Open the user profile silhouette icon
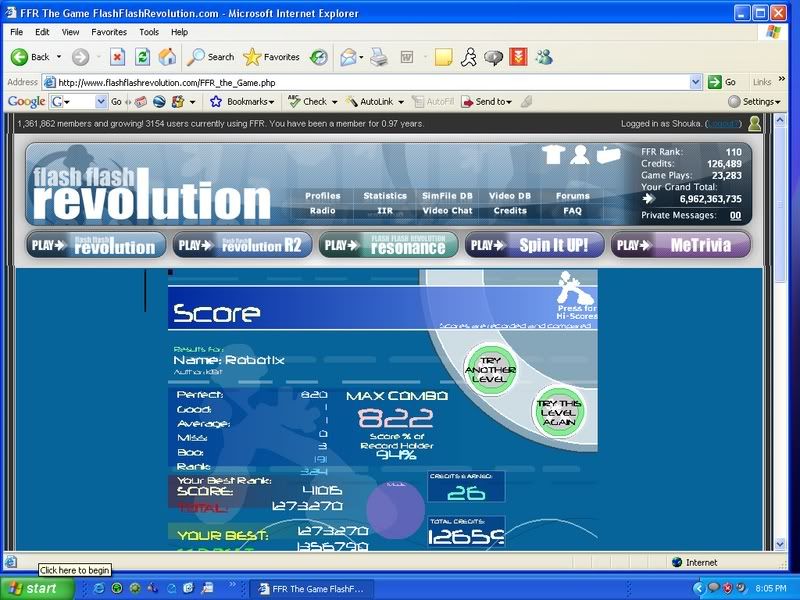This screenshot has width=800, height=600. coord(580,155)
